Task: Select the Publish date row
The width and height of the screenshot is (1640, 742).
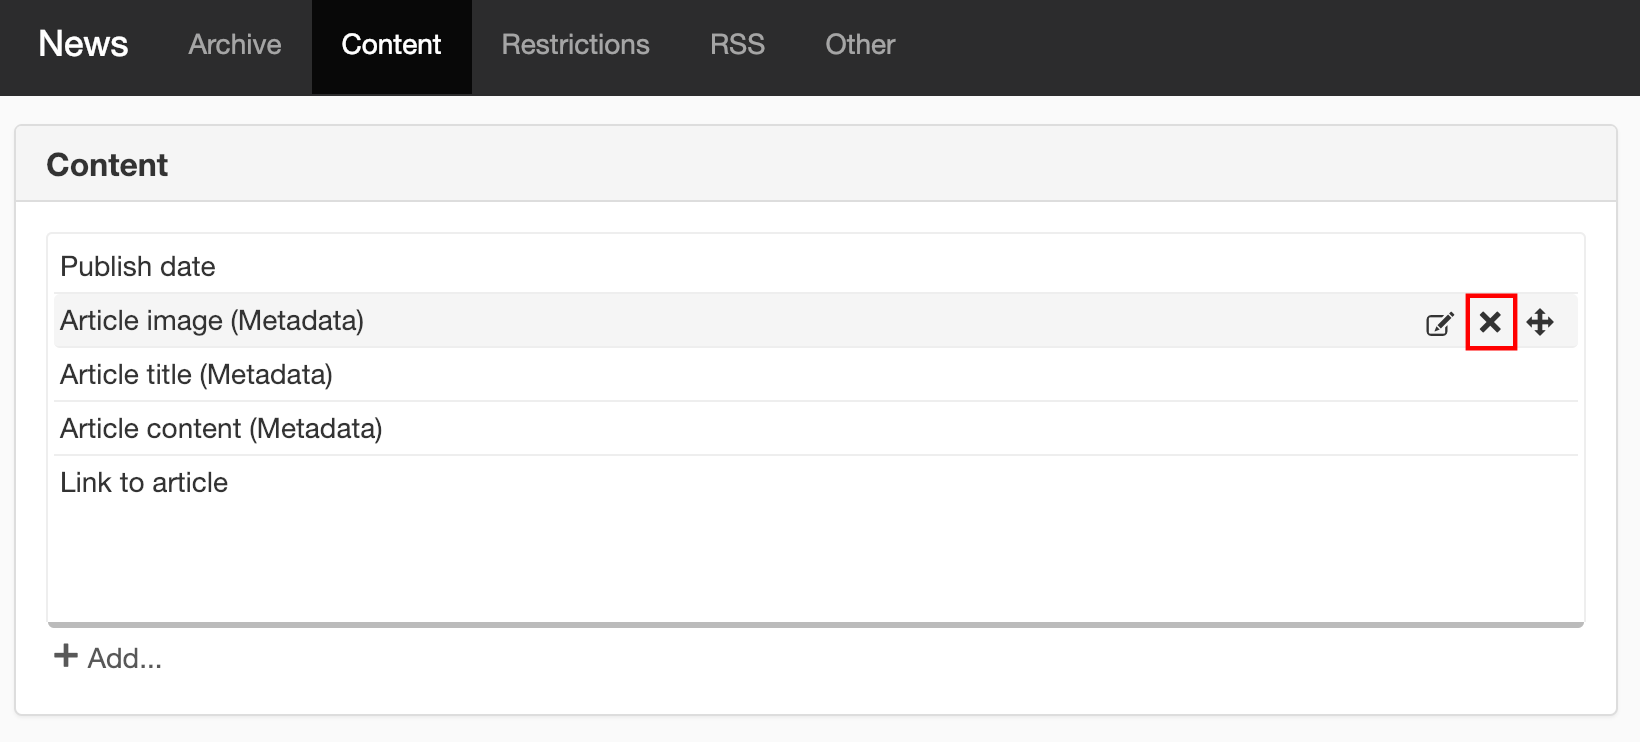Action: [816, 266]
